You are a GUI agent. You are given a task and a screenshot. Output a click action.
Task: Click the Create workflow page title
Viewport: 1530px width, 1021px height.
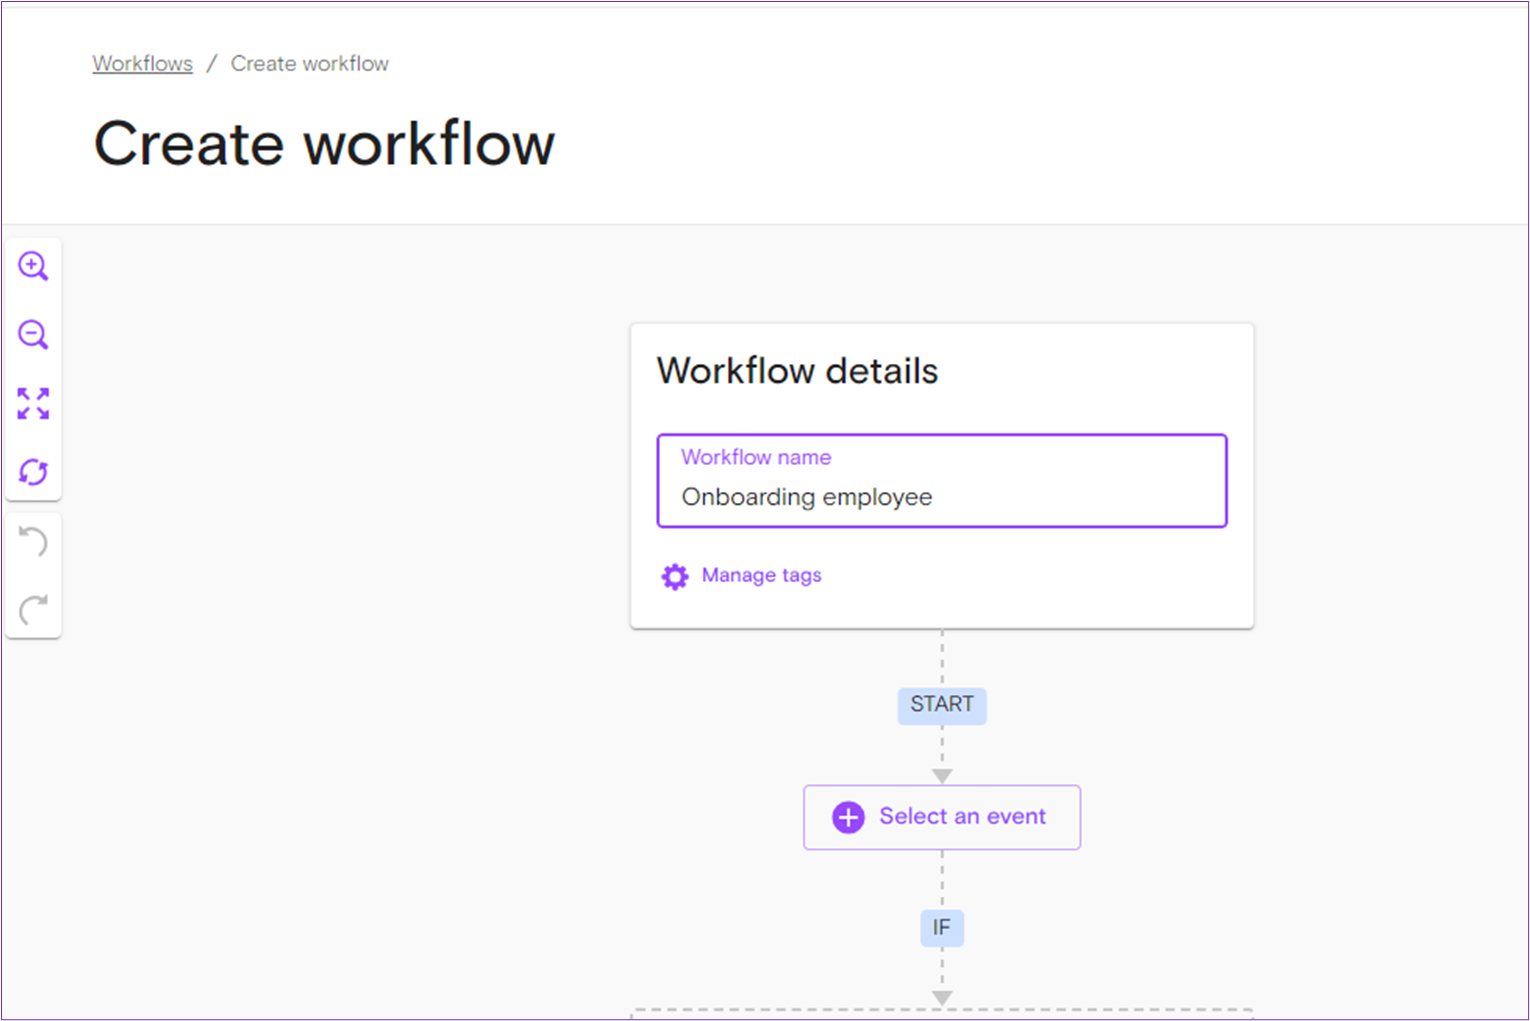(324, 144)
